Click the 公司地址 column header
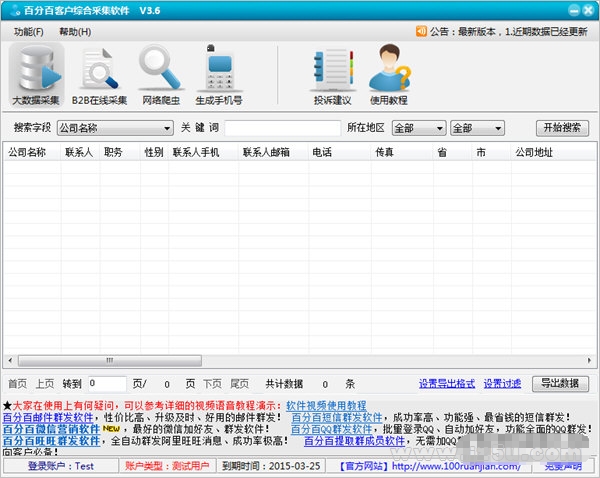The width and height of the screenshot is (600, 478). pyautogui.click(x=553, y=152)
